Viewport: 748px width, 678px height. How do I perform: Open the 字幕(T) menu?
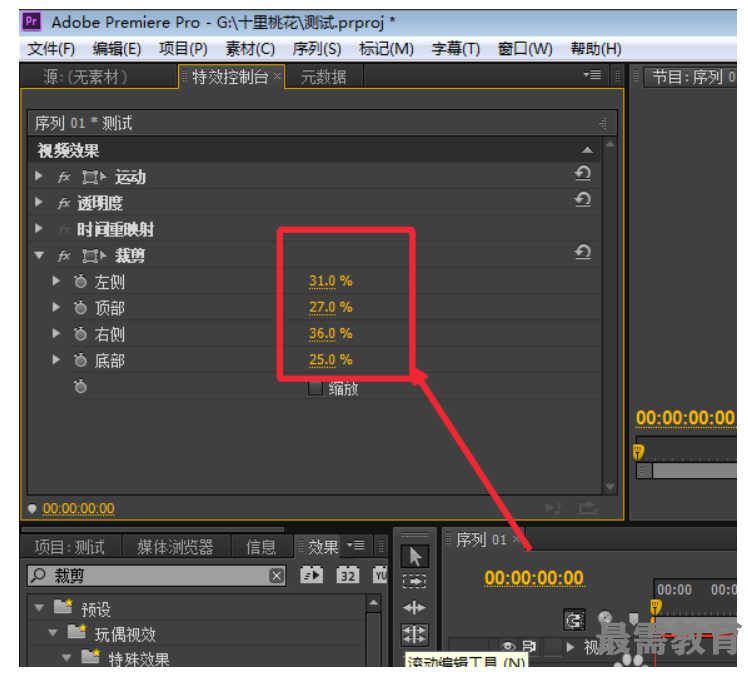pos(456,49)
